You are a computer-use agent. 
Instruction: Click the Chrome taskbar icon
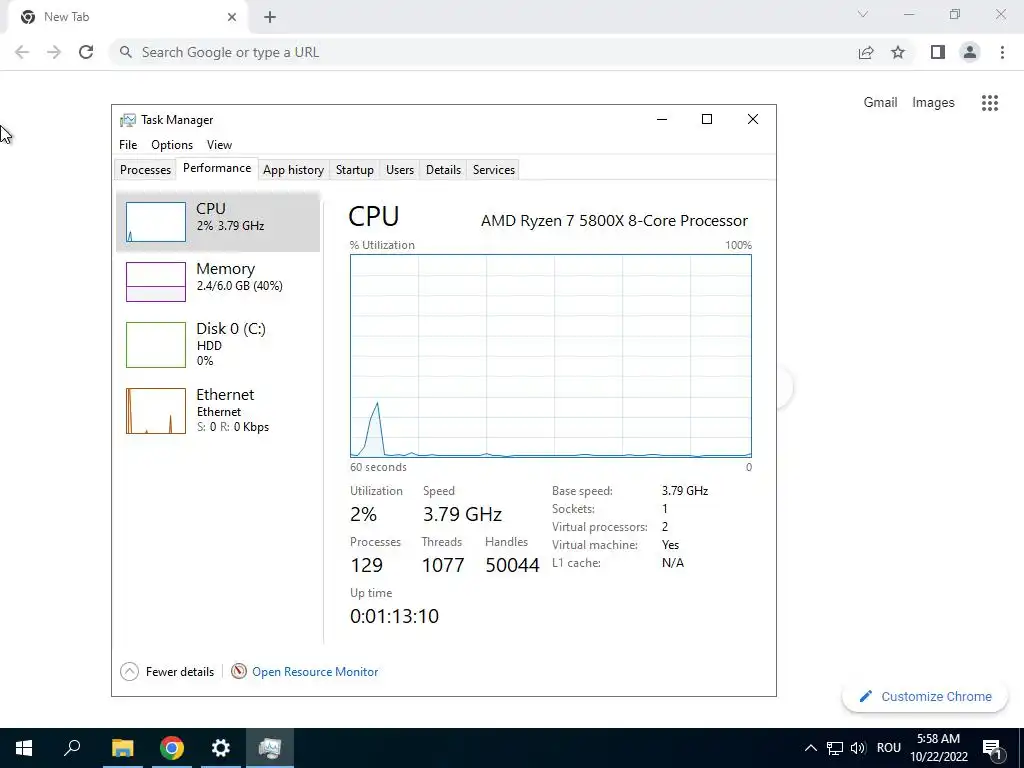click(172, 748)
